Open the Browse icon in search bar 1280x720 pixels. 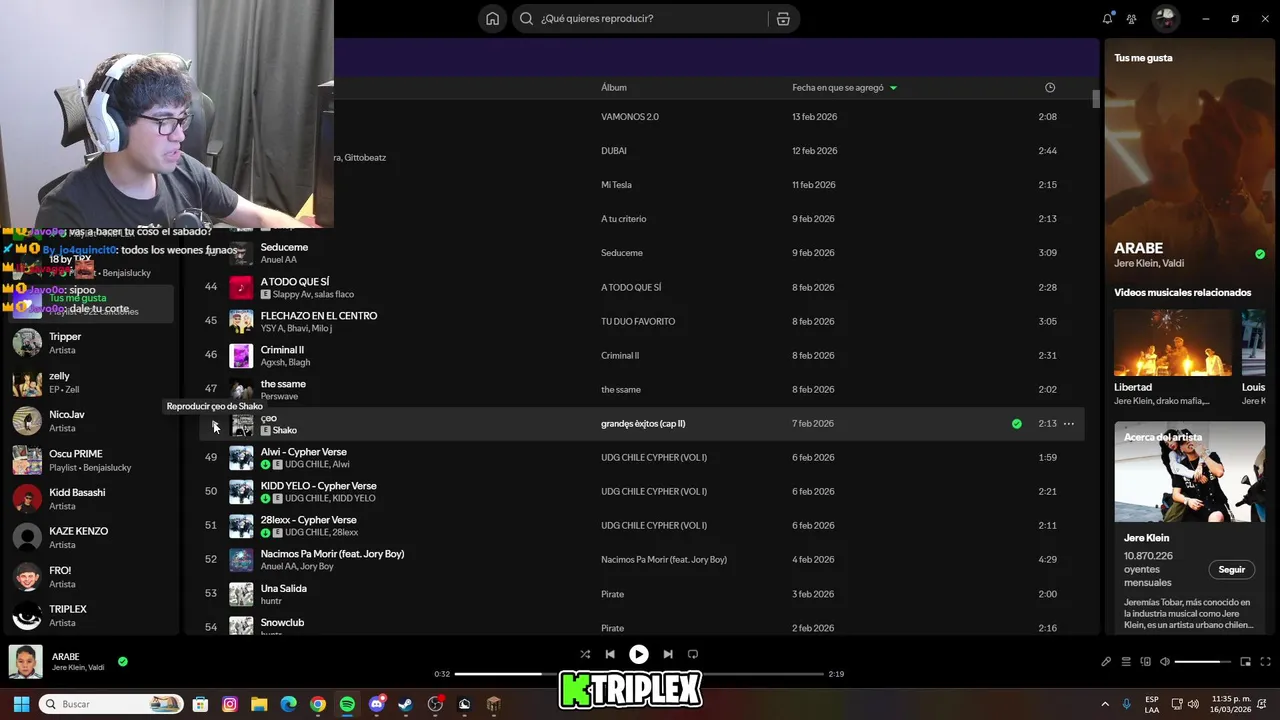783,19
